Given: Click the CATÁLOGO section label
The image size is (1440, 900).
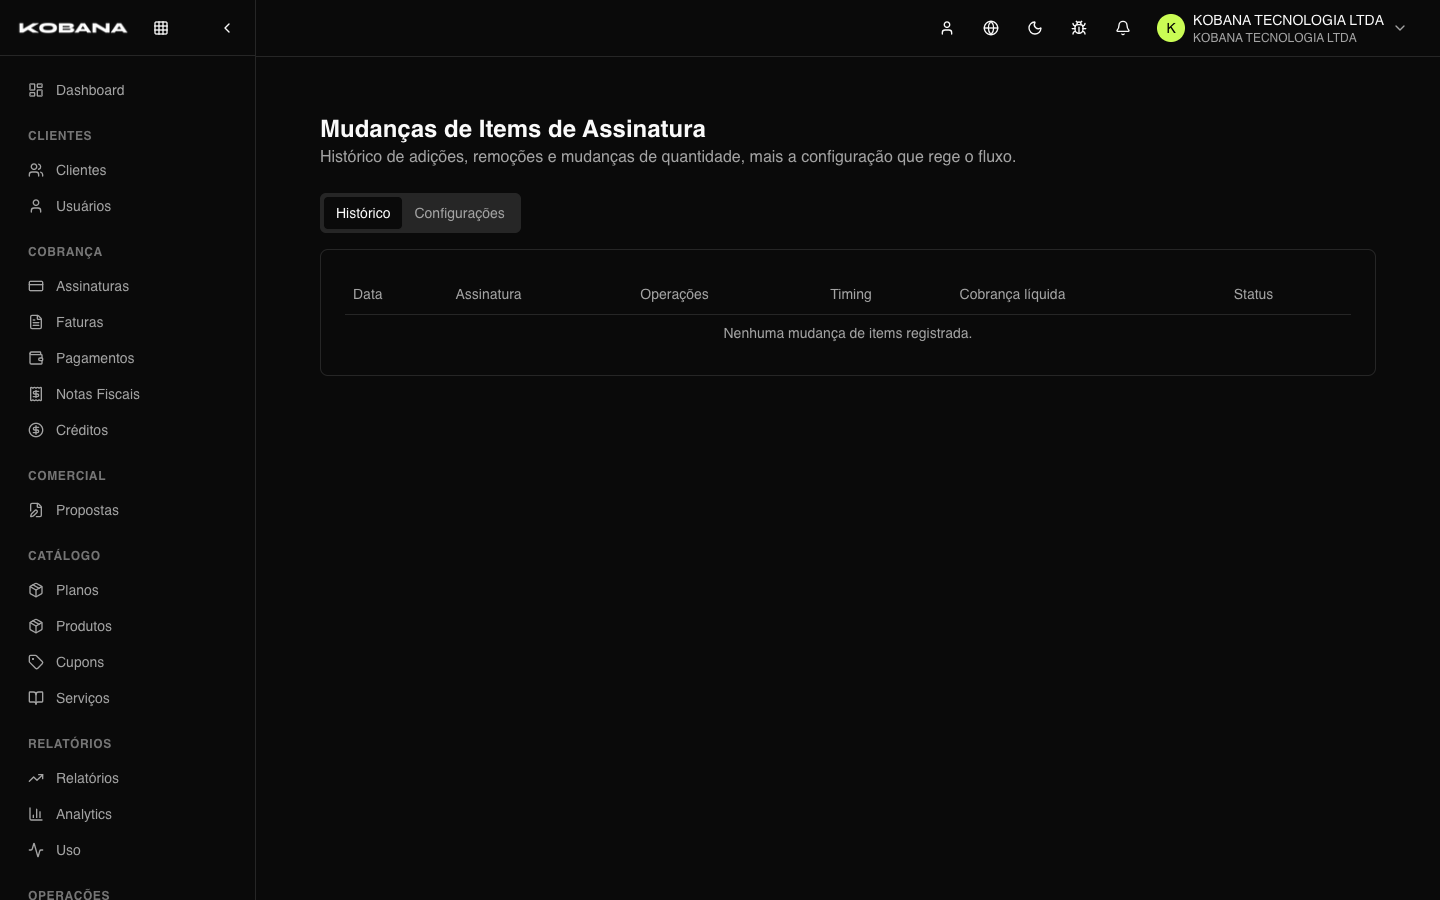Looking at the screenshot, I should click(x=64, y=556).
